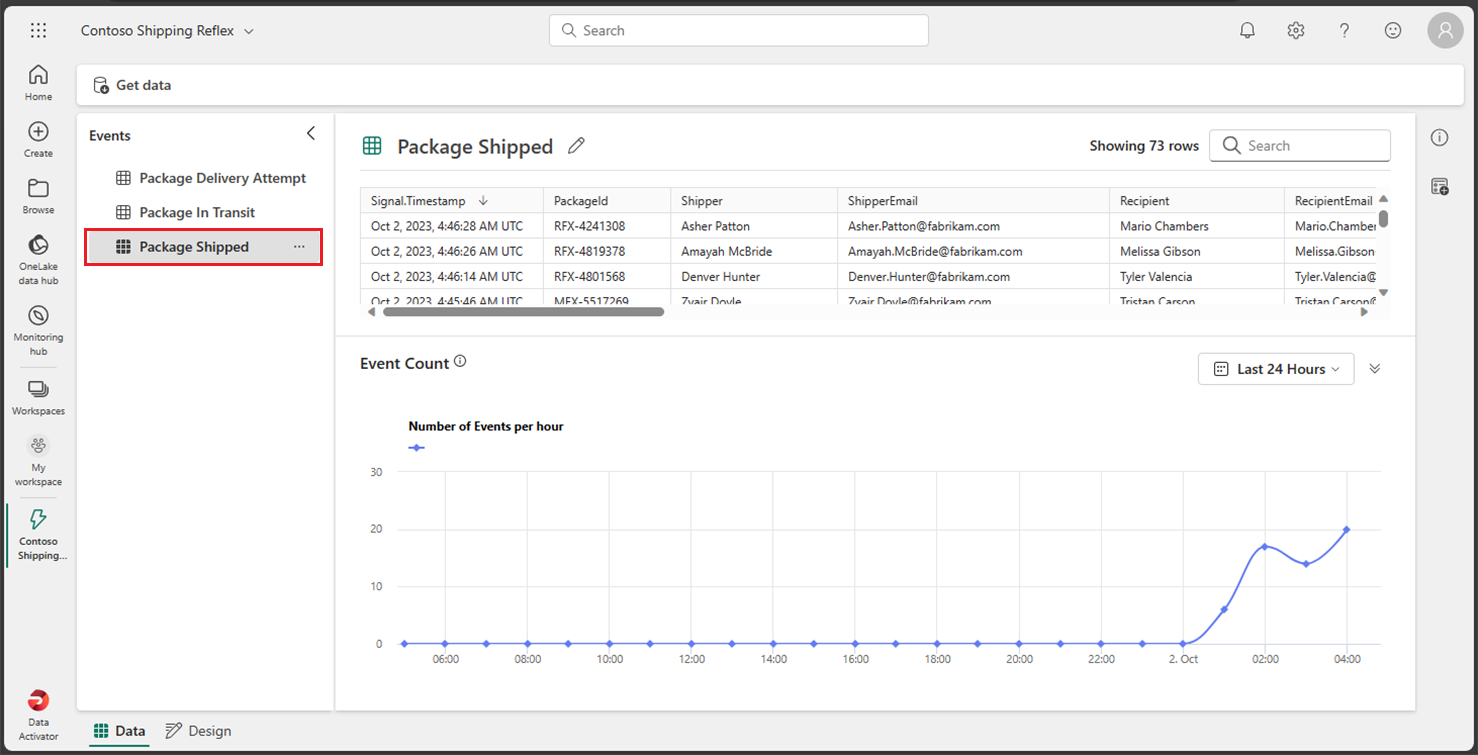
Task: Collapse the Event Count chart section
Action: (1375, 369)
